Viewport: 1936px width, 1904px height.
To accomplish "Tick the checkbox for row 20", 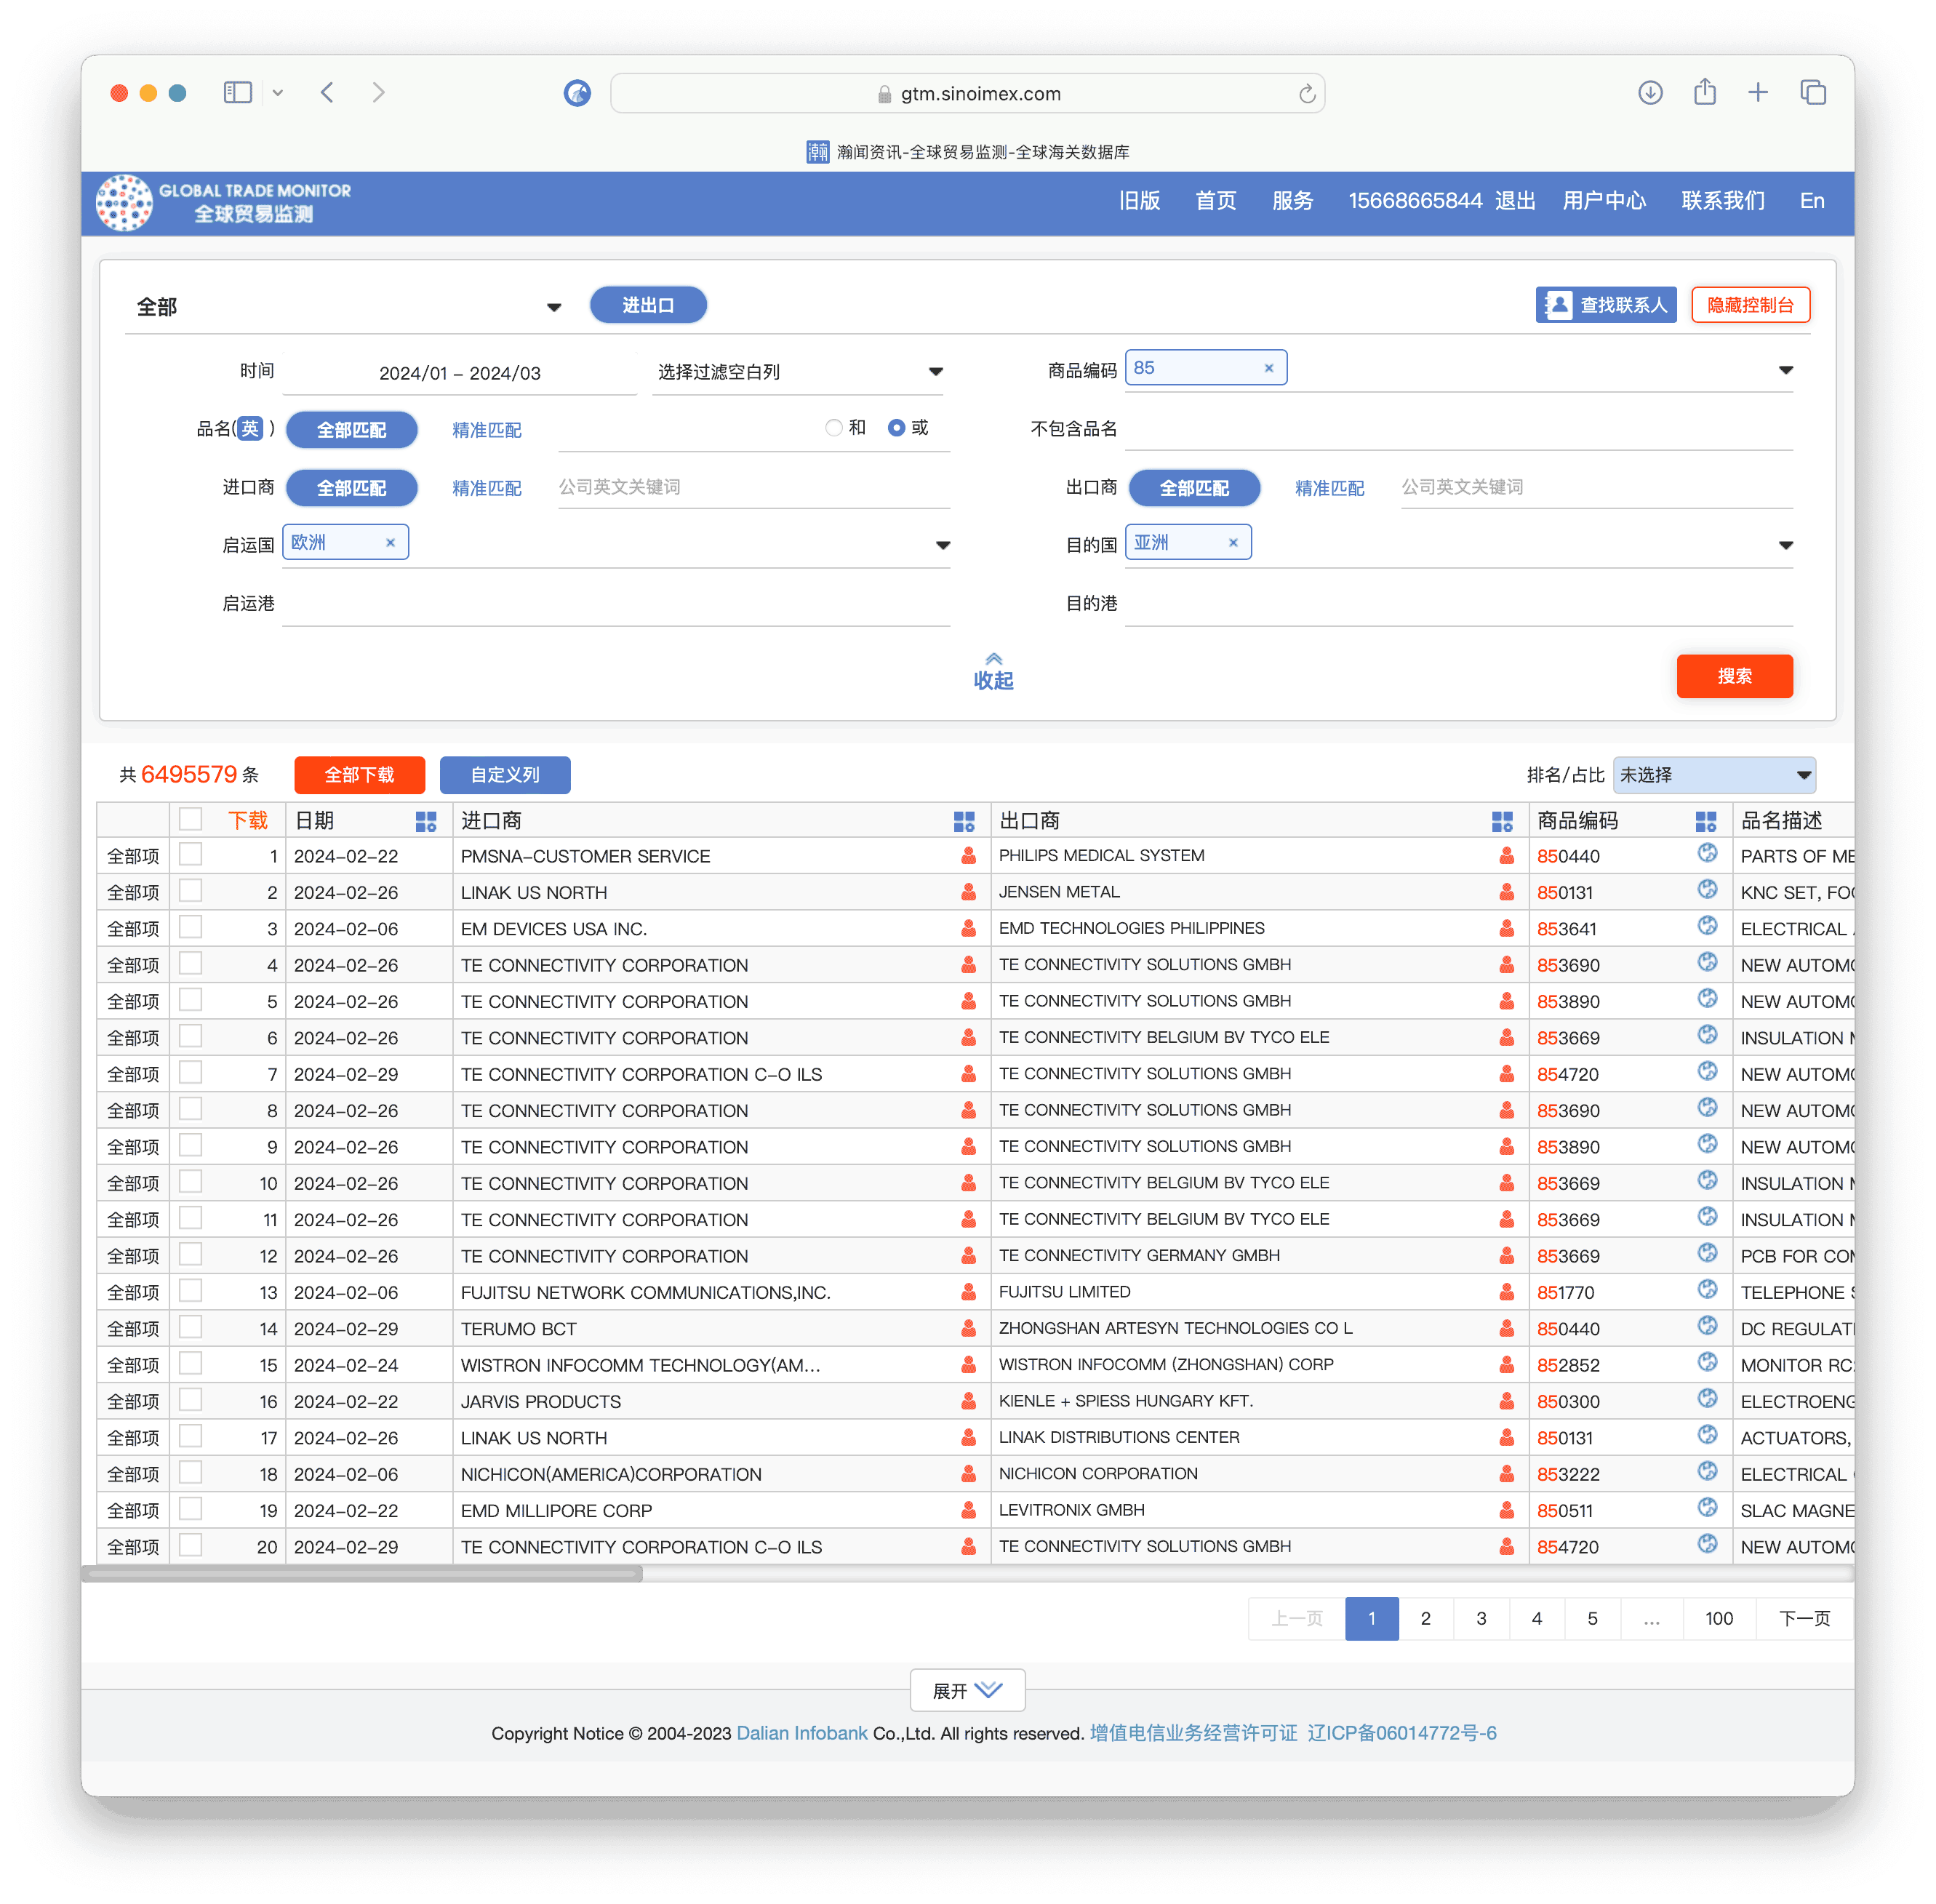I will [190, 1546].
